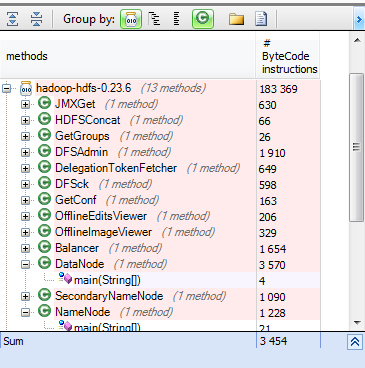Sort by # ByteCode instructions column header

point(288,56)
